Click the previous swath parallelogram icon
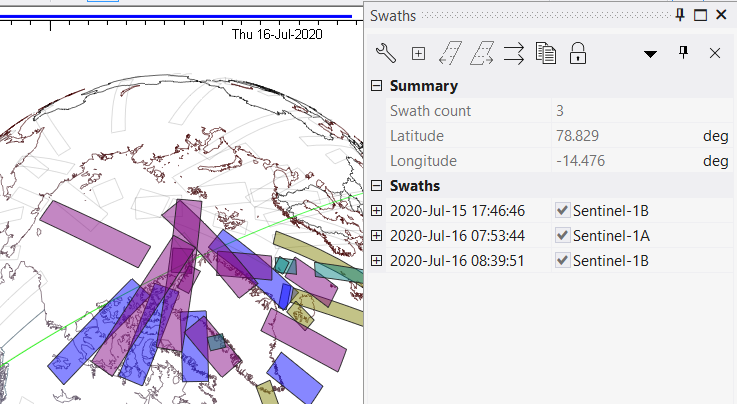The width and height of the screenshot is (737, 404). click(450, 53)
